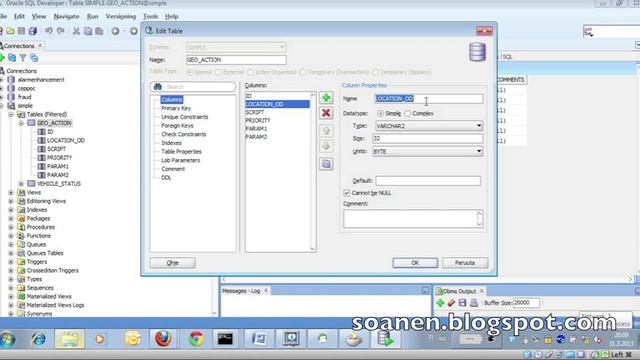The height and width of the screenshot is (360, 640).
Task: Click the Copy Column icon below arrows
Action: coord(326,164)
